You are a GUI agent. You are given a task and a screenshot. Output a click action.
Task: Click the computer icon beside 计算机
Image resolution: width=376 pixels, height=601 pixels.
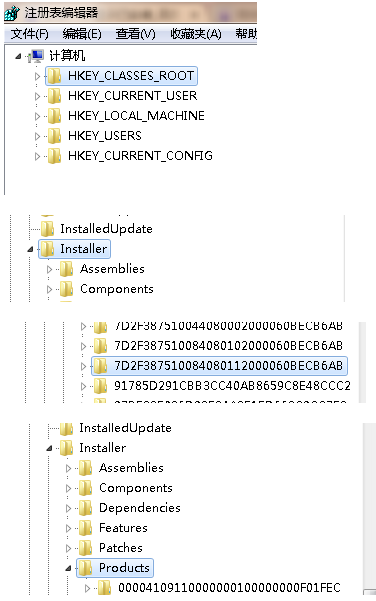click(37, 56)
